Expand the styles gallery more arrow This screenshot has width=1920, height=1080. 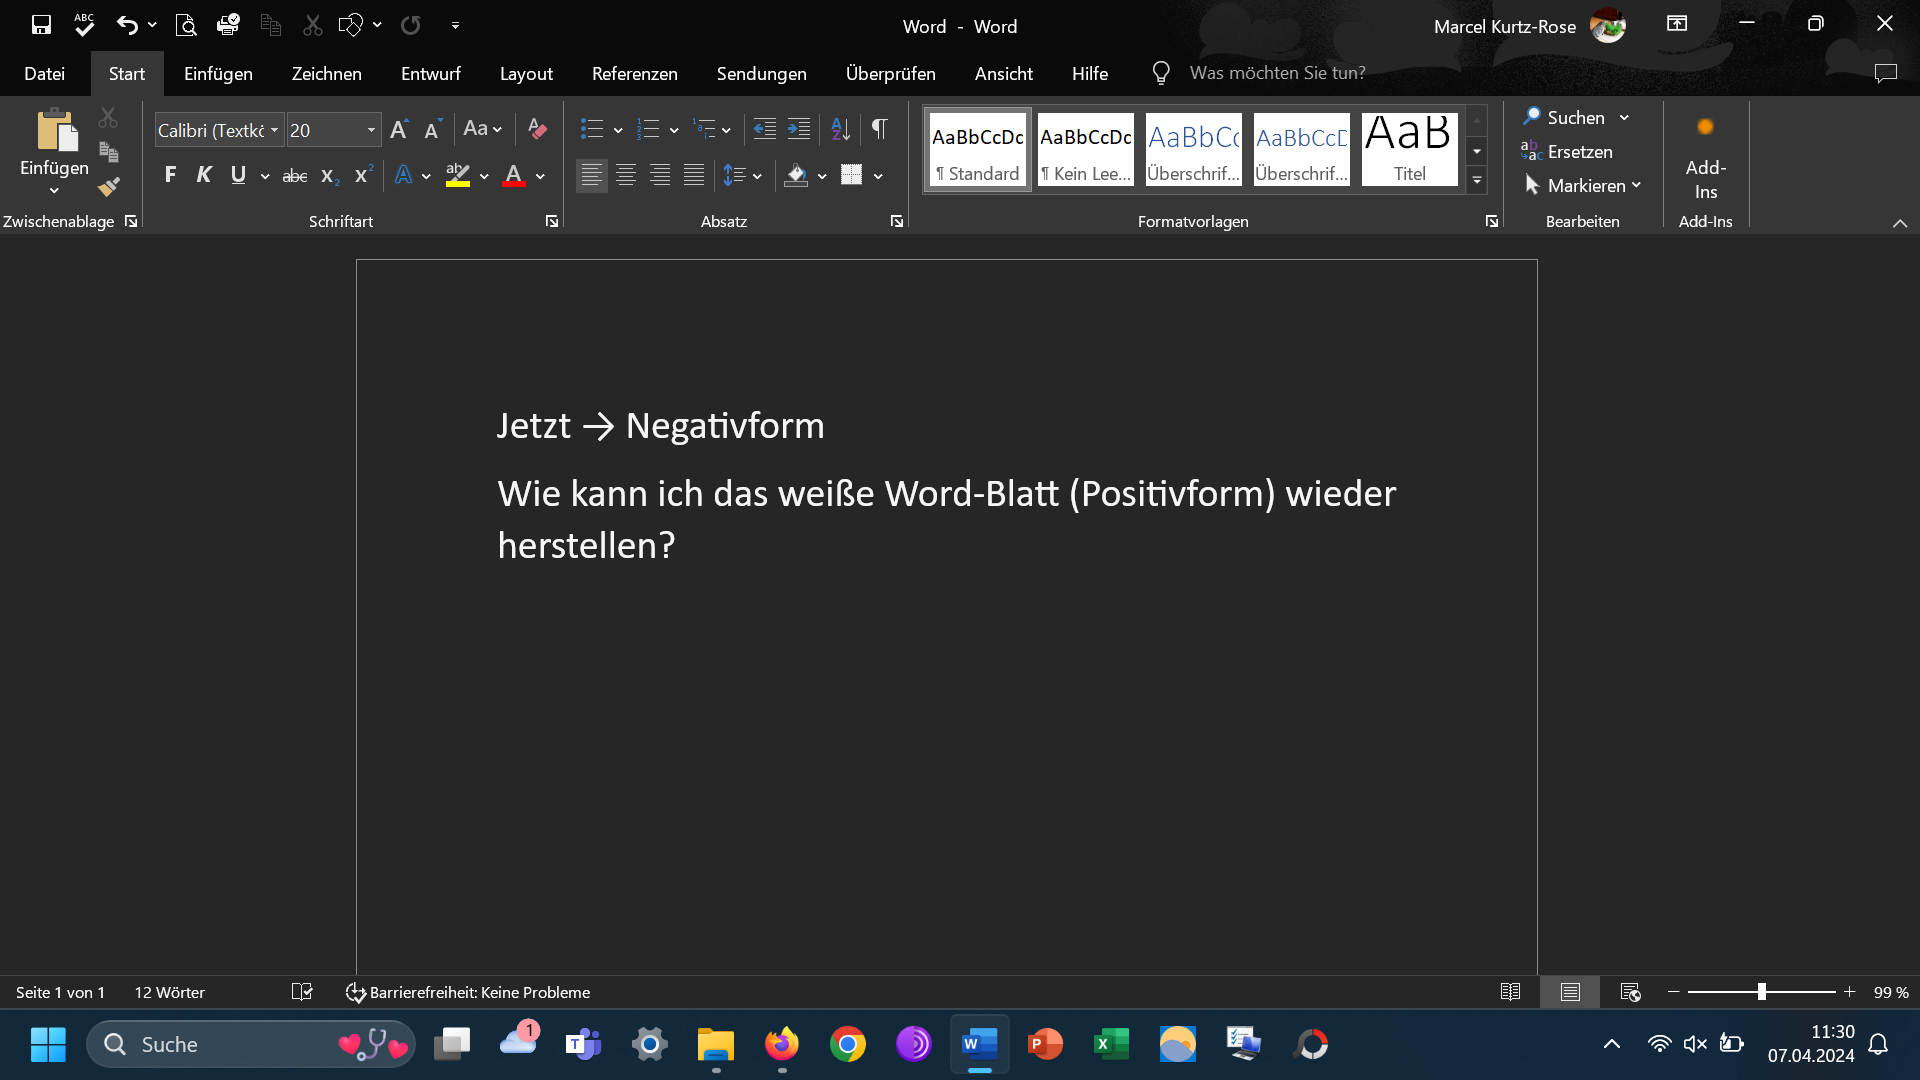[x=1477, y=181]
